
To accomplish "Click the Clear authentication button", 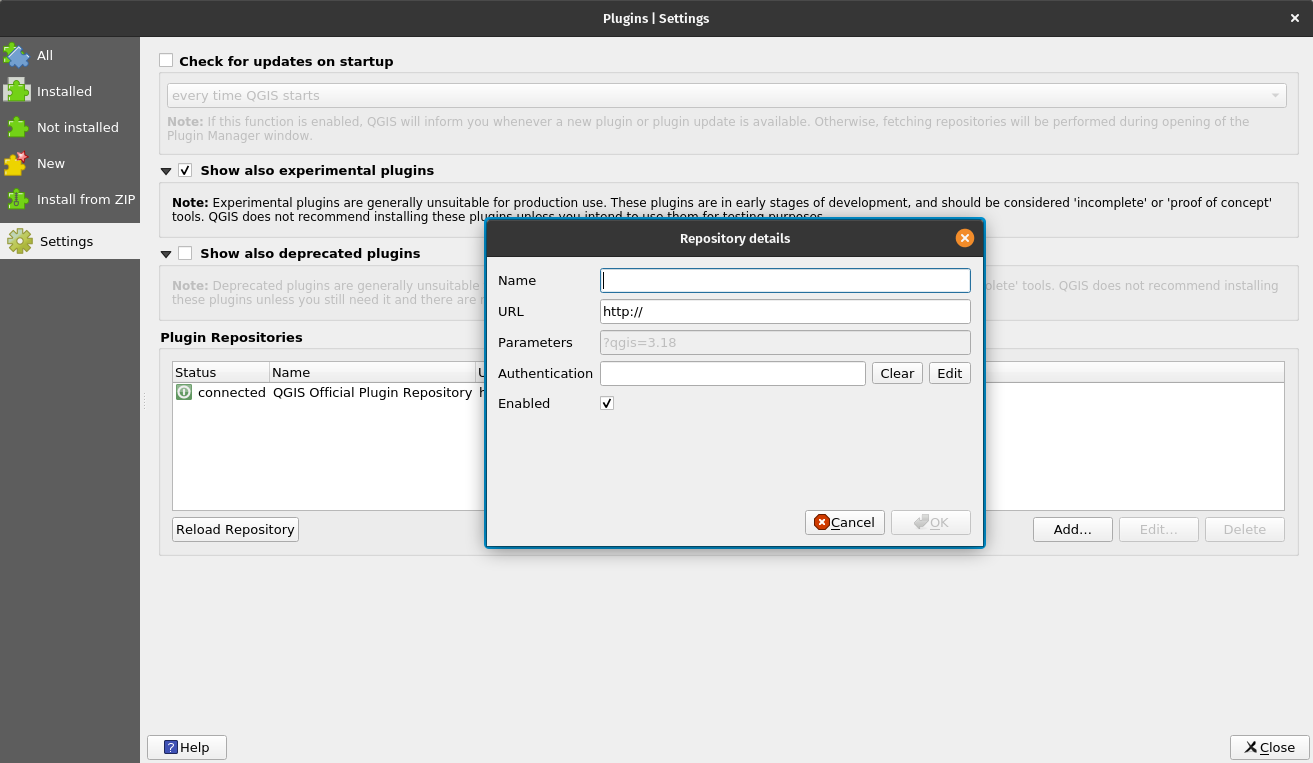I will coord(897,373).
